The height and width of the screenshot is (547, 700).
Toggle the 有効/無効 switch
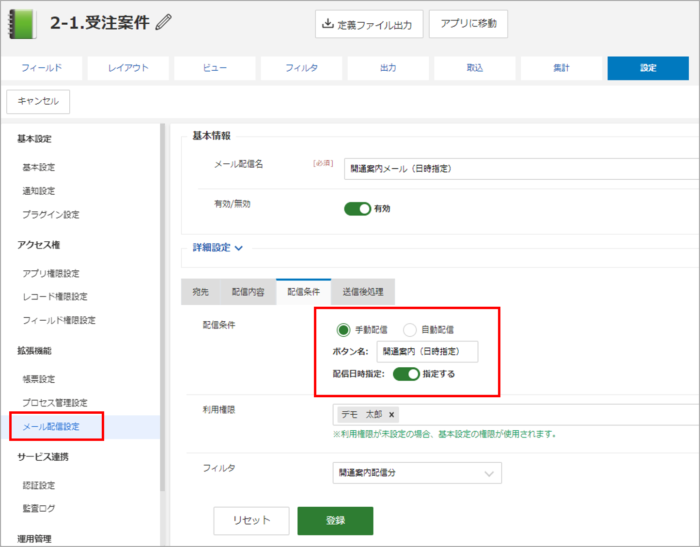click(358, 209)
